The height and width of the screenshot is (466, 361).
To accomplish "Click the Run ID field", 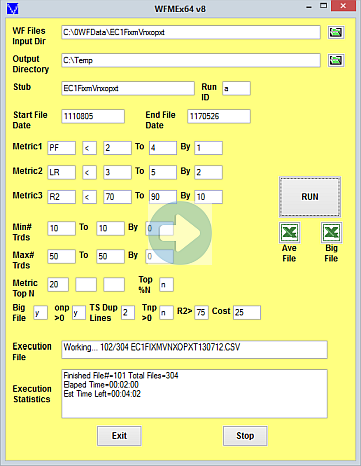I will click(236, 88).
